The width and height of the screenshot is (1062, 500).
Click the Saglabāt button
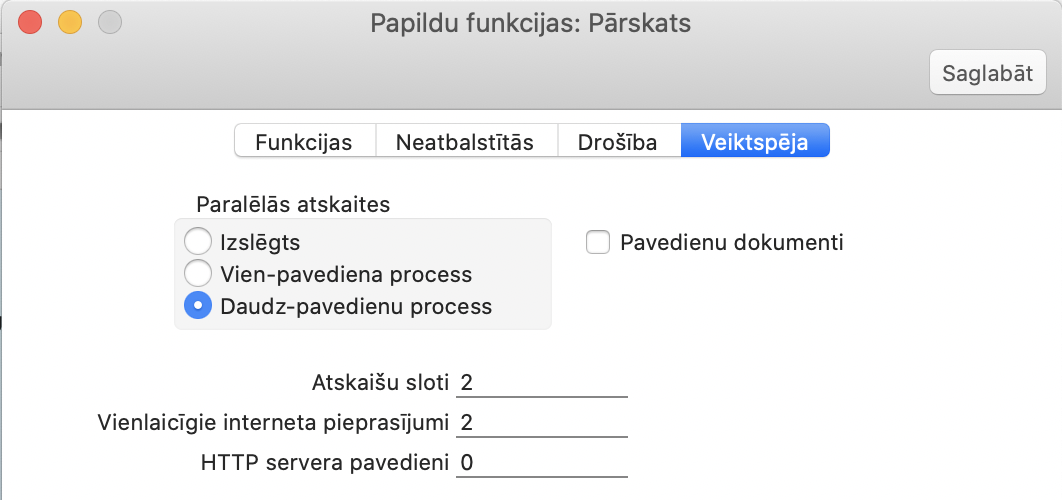coord(988,73)
